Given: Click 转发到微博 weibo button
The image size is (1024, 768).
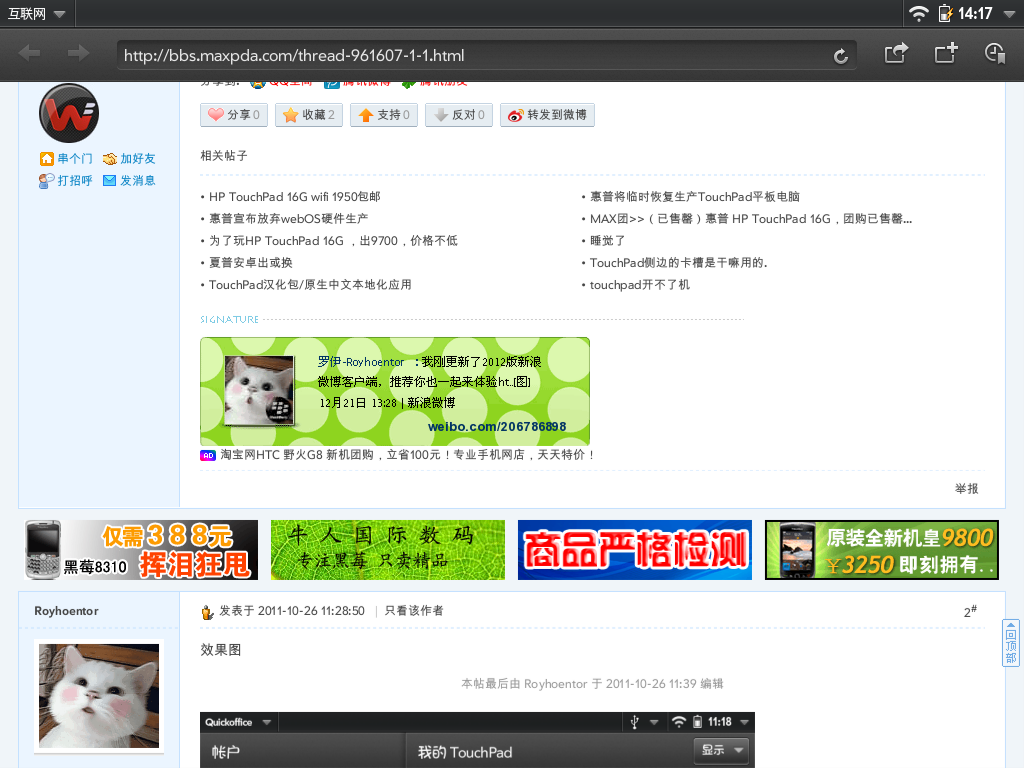Looking at the screenshot, I should tap(547, 115).
